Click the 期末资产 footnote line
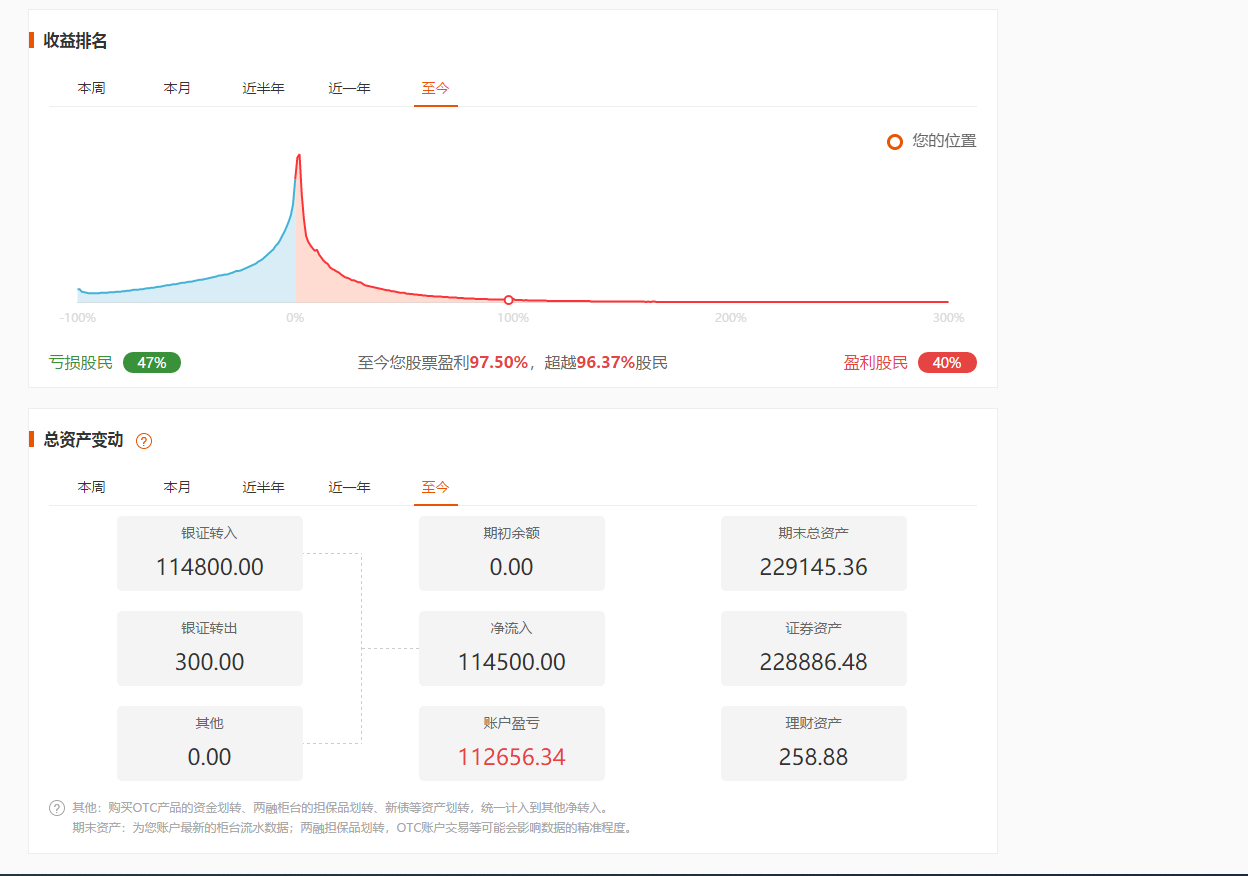1248x876 pixels. [352, 828]
